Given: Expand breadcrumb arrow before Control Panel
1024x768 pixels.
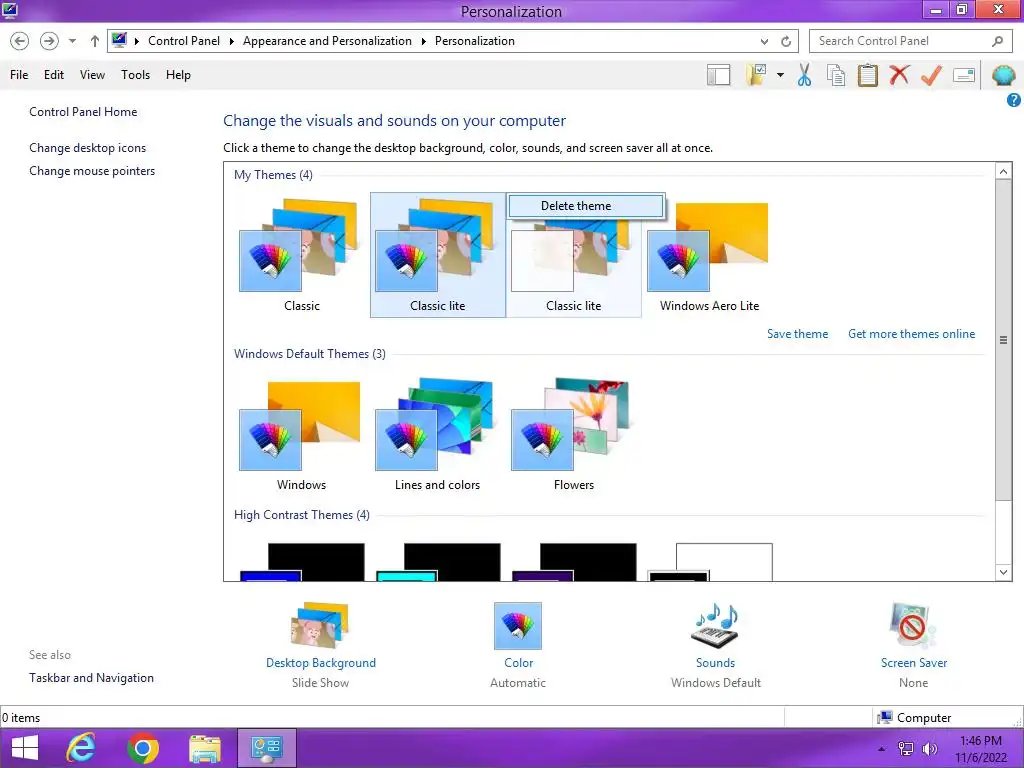Looking at the screenshot, I should [136, 41].
